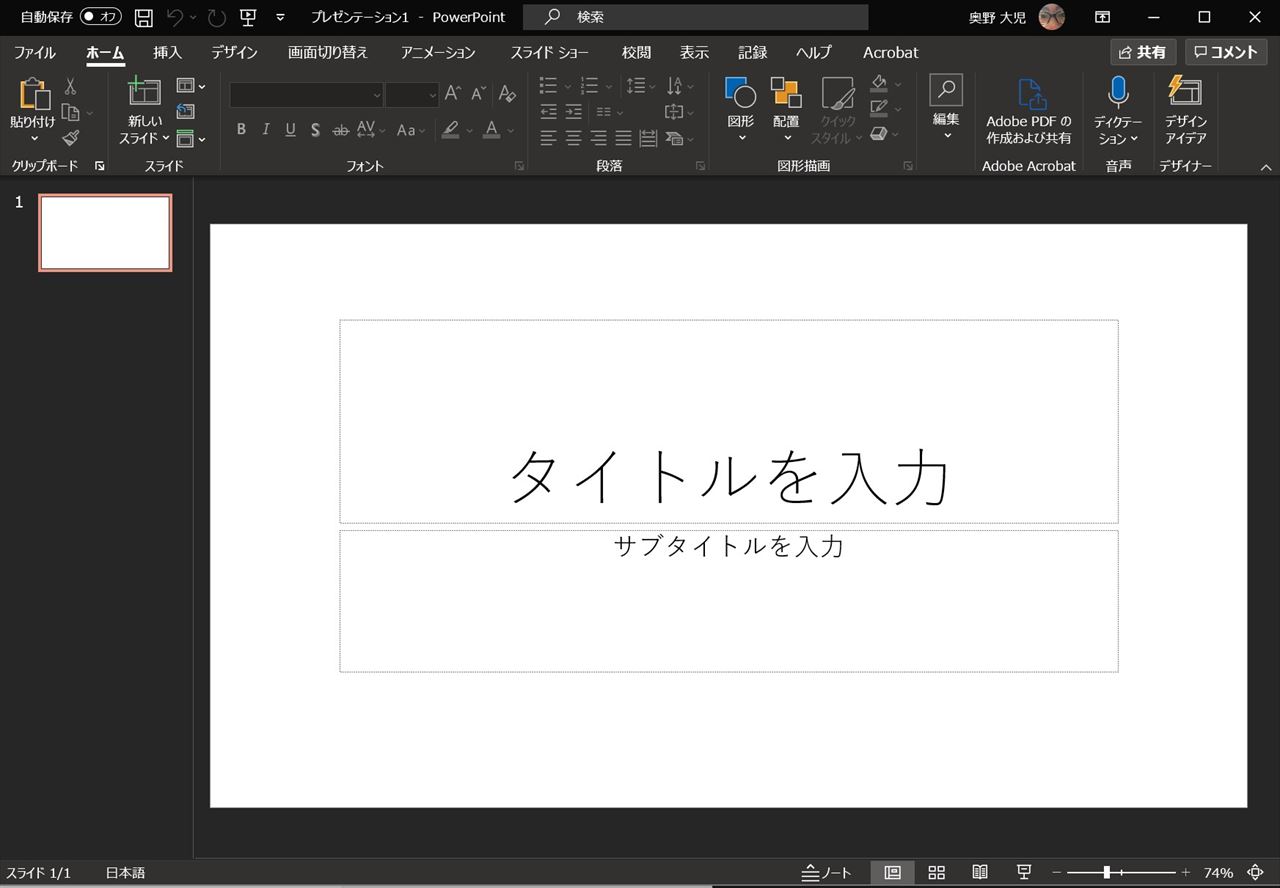Image resolution: width=1280 pixels, height=888 pixels.
Task: Open Line Spacing dropdown
Action: tap(640, 86)
